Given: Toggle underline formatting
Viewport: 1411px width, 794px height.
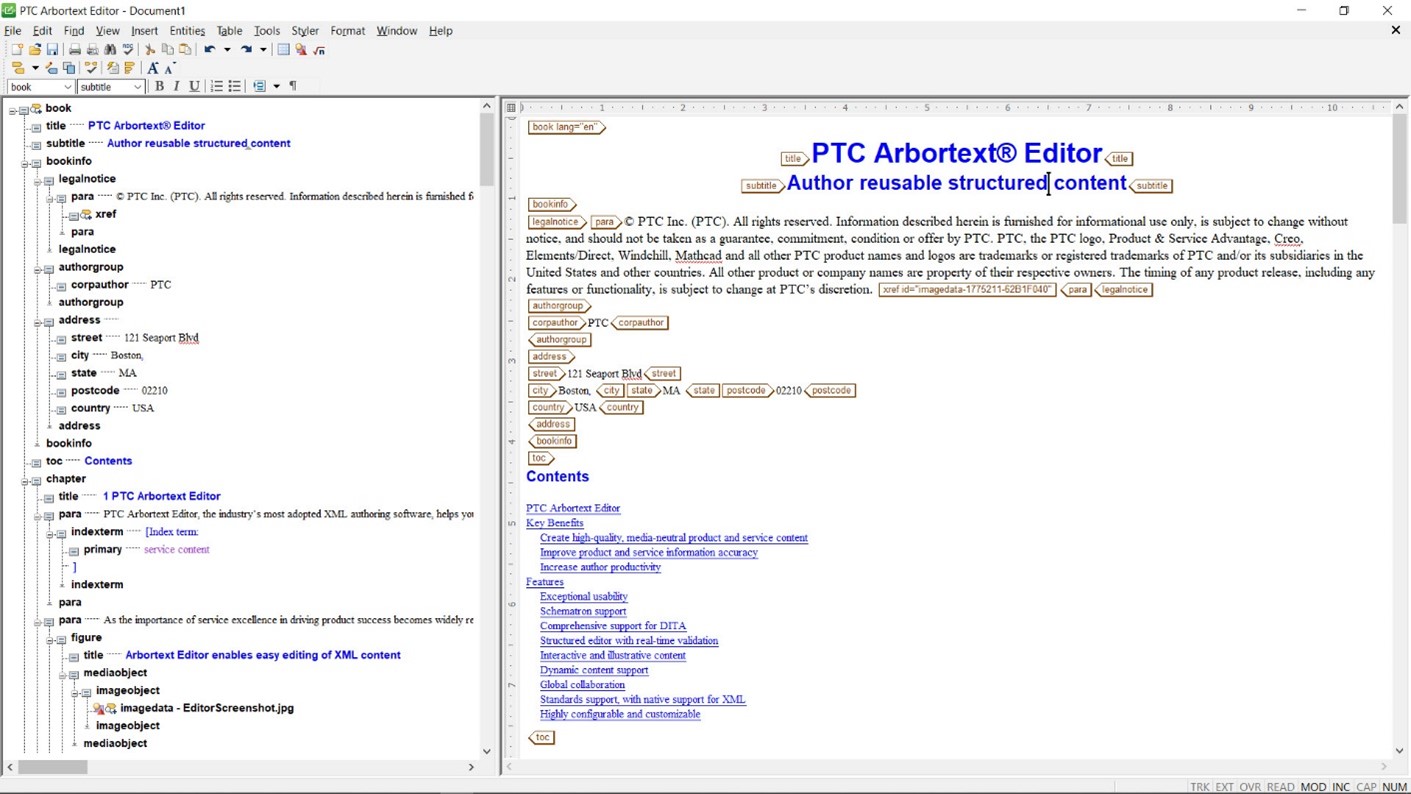Looking at the screenshot, I should 194,86.
